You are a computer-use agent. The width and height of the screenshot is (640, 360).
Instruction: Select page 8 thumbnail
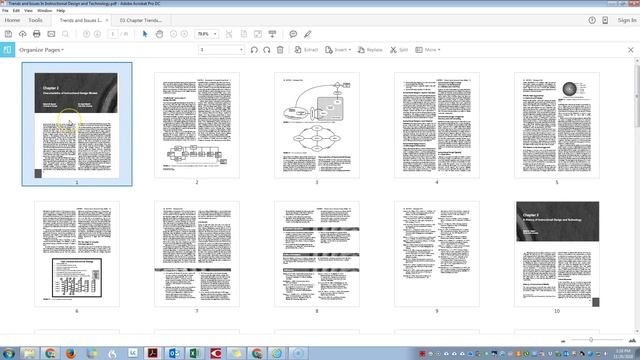317,254
